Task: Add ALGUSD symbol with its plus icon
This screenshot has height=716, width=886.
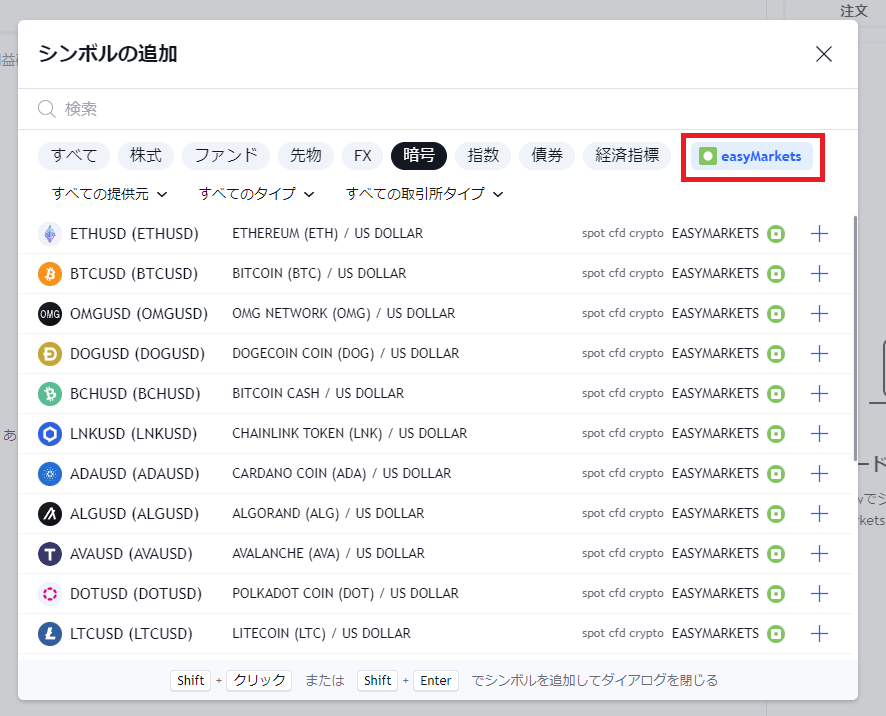Action: [819, 514]
